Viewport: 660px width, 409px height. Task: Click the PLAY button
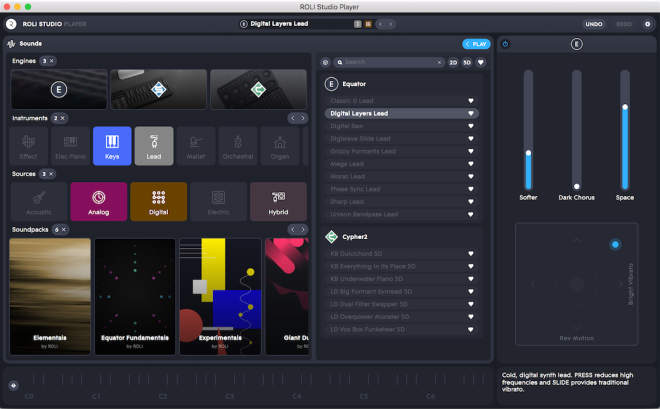tap(476, 44)
